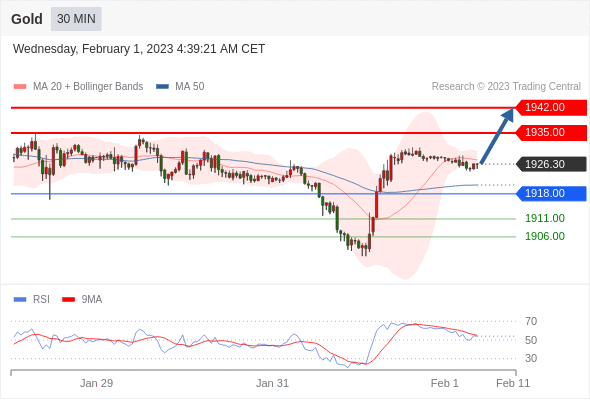Click the 1942.00 resistance price tag
This screenshot has width=590, height=400.
(551, 108)
